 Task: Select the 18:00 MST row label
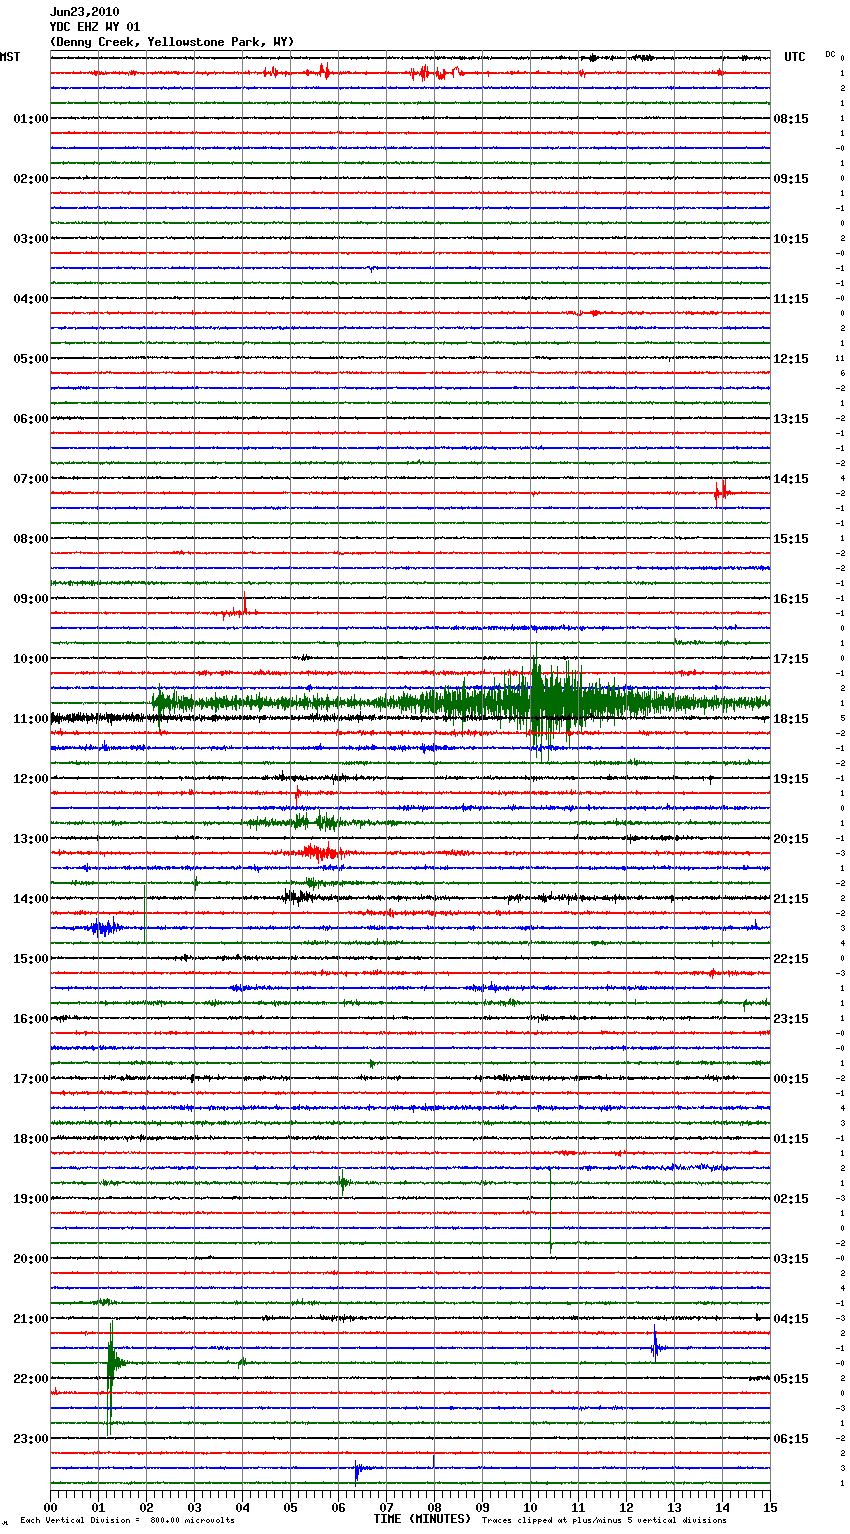[x=31, y=1139]
